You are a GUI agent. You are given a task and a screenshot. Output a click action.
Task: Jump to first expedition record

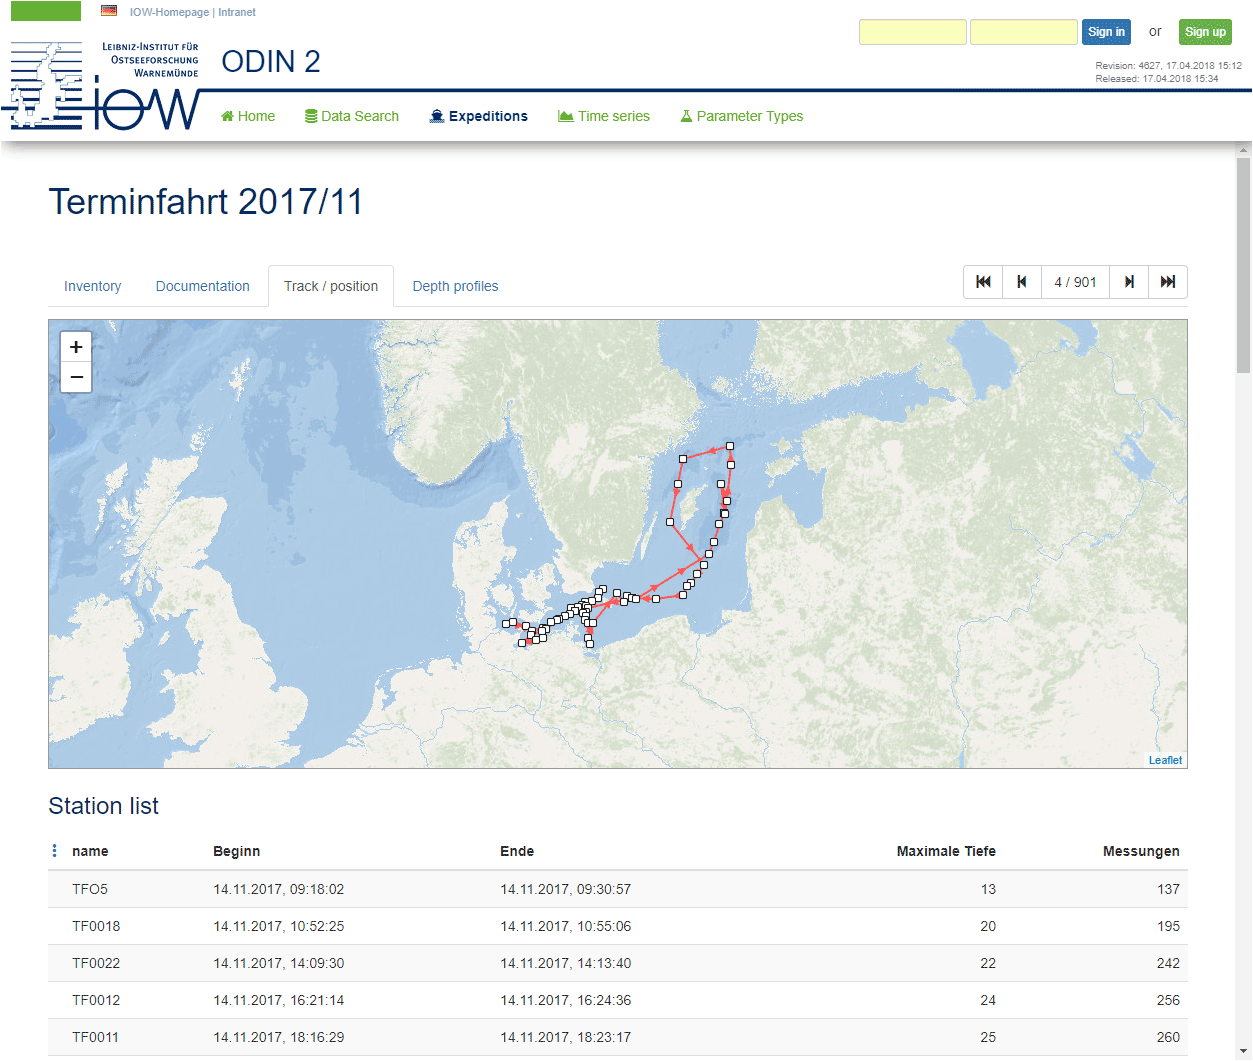point(983,282)
